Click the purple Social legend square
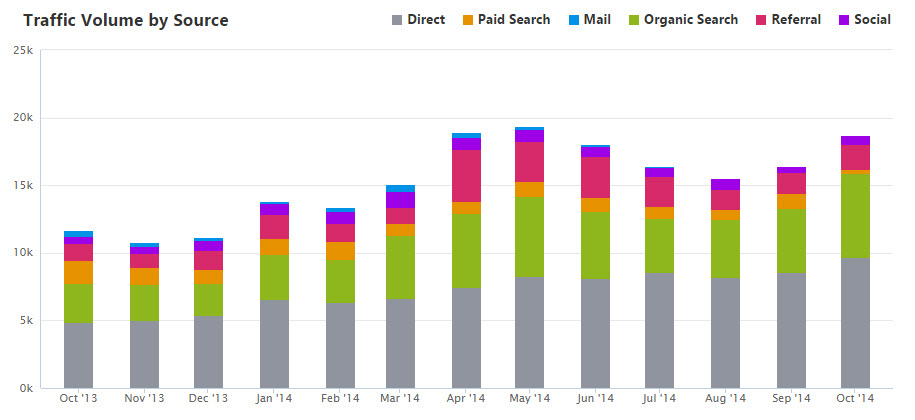This screenshot has width=915, height=420. (845, 20)
